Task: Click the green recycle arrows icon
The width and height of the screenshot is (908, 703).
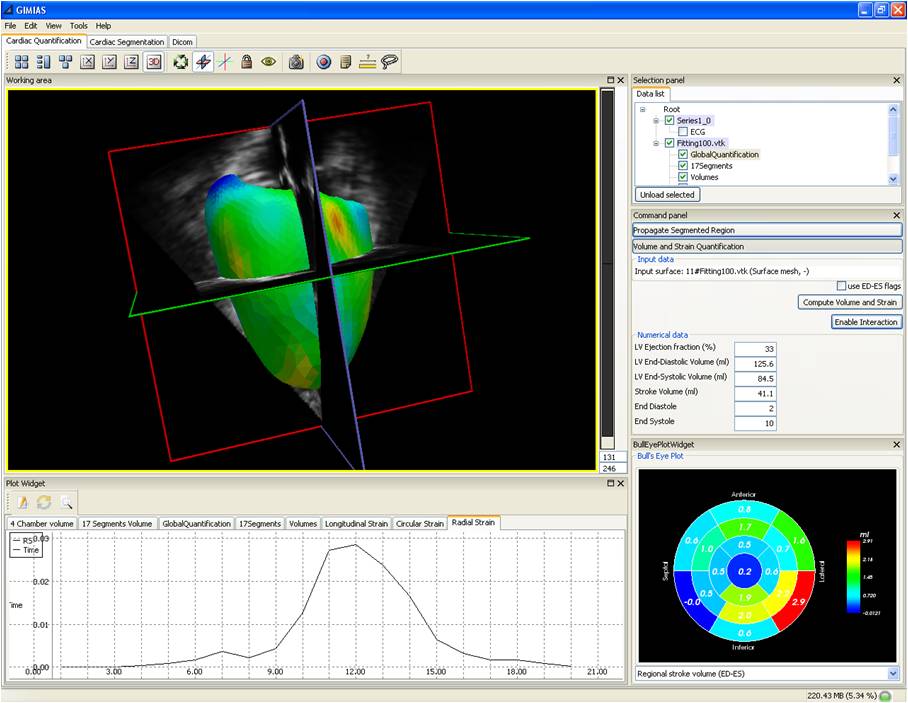Action: (x=180, y=62)
